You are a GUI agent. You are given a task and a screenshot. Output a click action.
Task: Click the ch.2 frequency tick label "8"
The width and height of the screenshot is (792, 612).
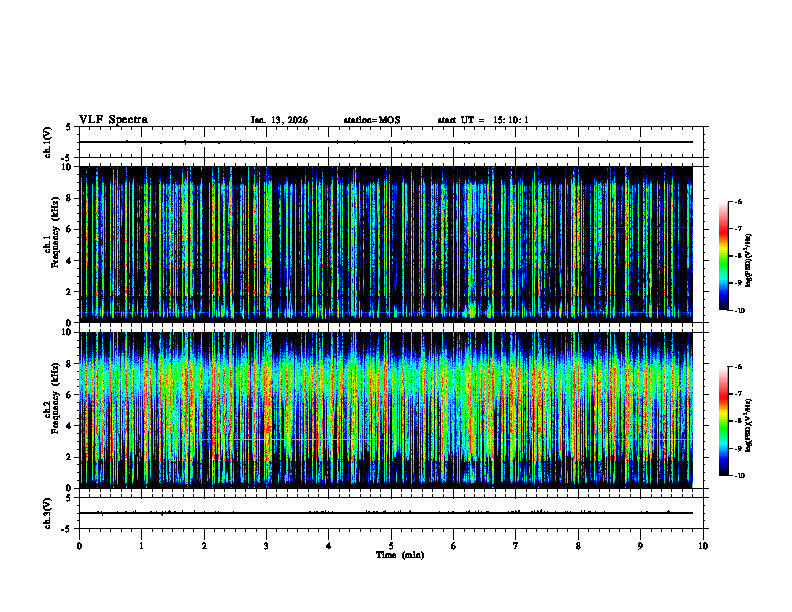pyautogui.click(x=69, y=364)
